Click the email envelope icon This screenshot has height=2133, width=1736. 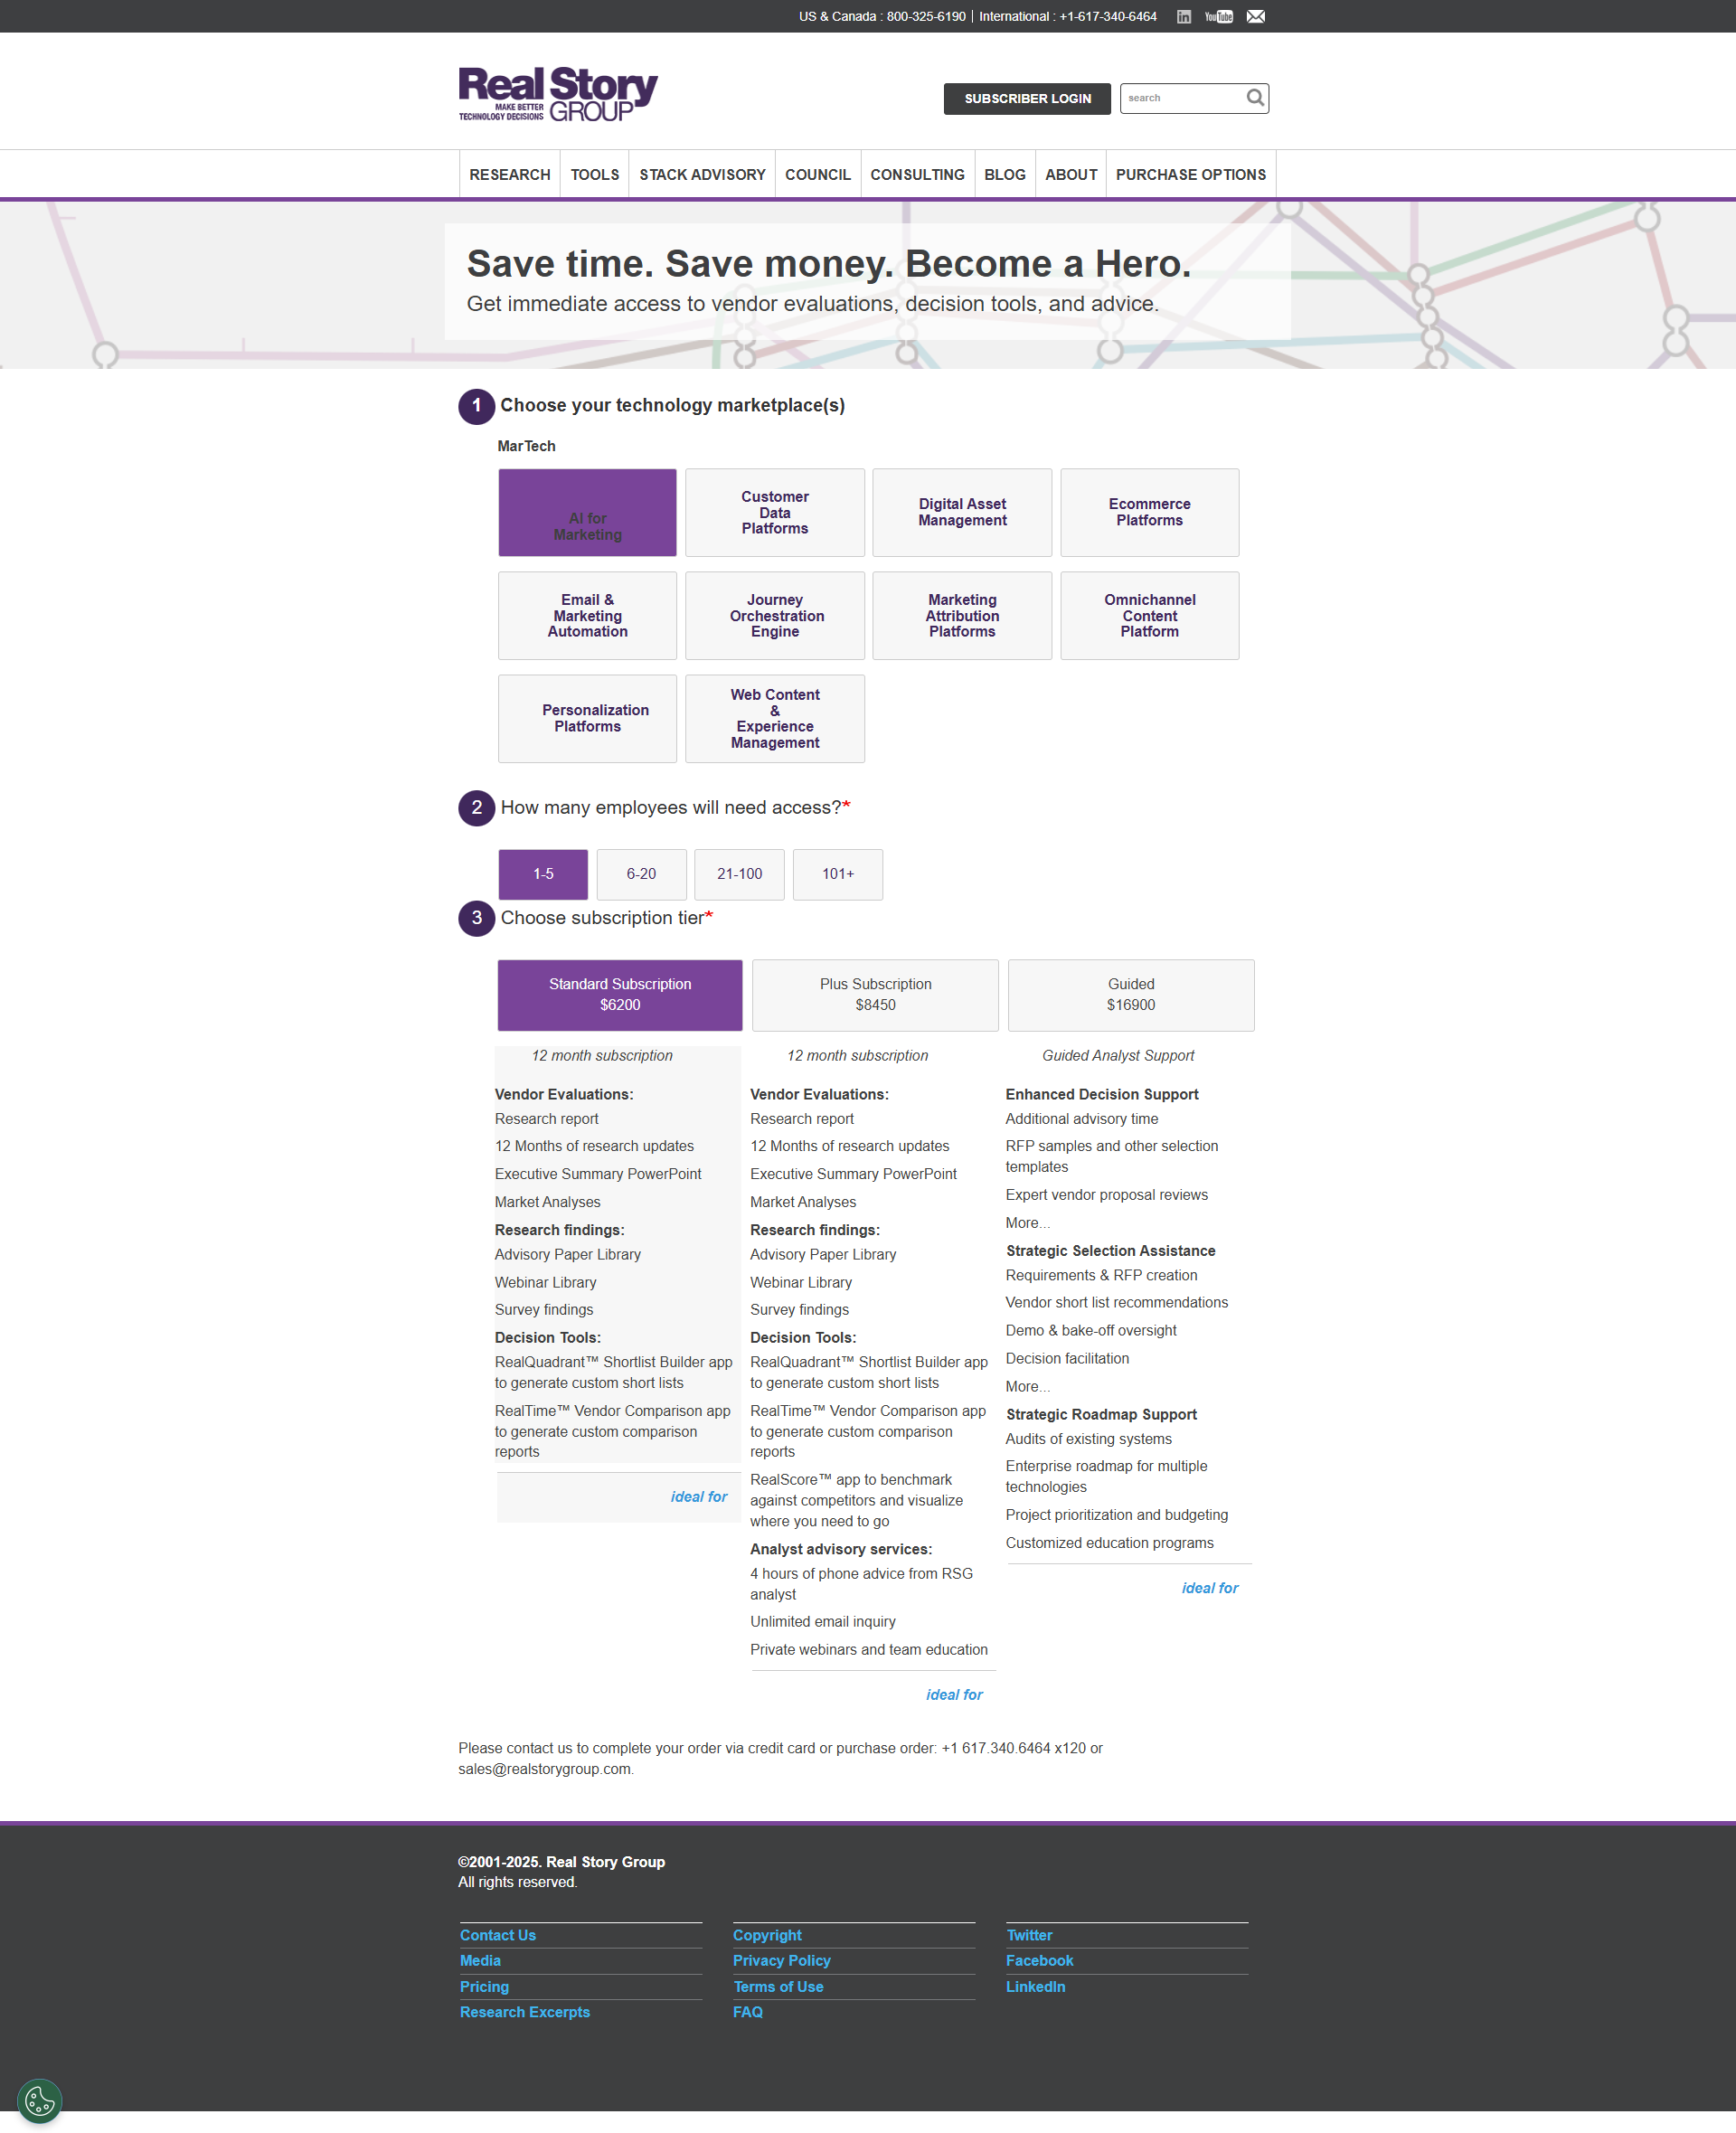click(x=1256, y=16)
